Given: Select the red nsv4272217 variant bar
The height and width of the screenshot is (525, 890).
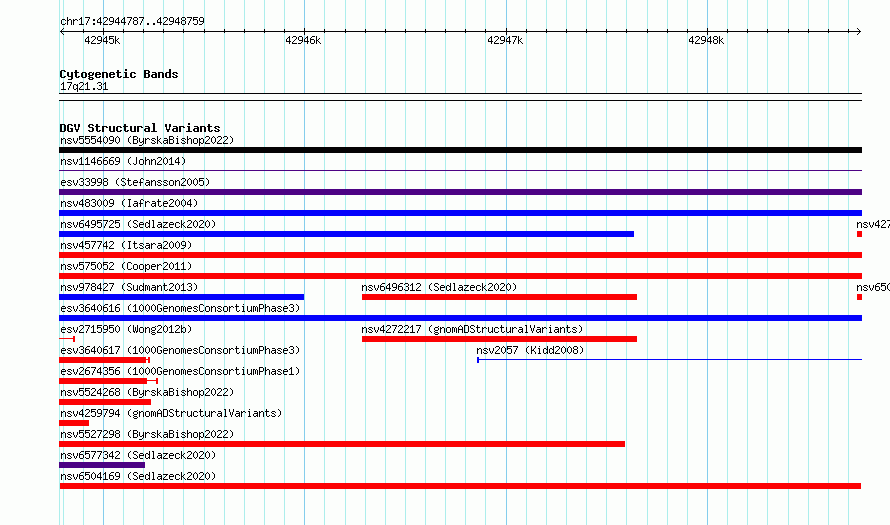Looking at the screenshot, I should (x=499, y=339).
